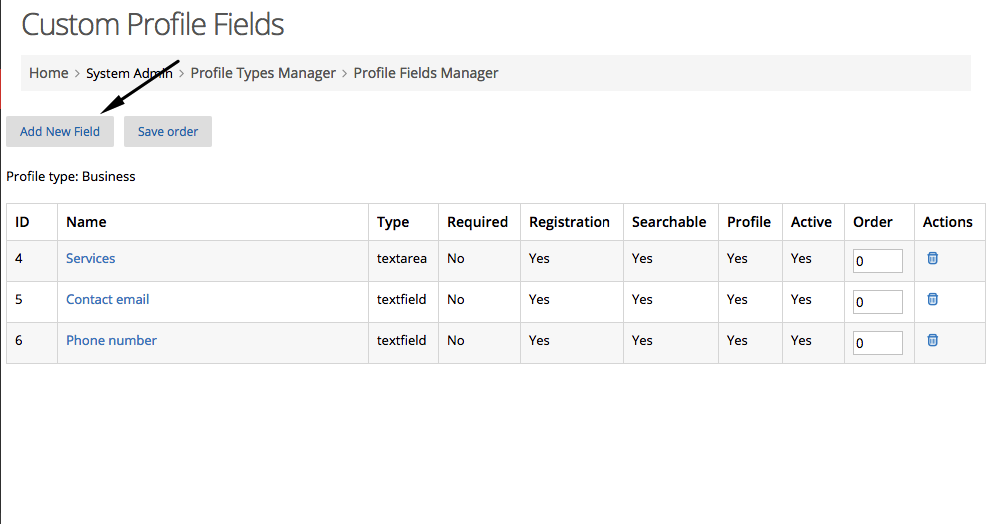Click the Required column header
The image size is (990, 524).
477,222
